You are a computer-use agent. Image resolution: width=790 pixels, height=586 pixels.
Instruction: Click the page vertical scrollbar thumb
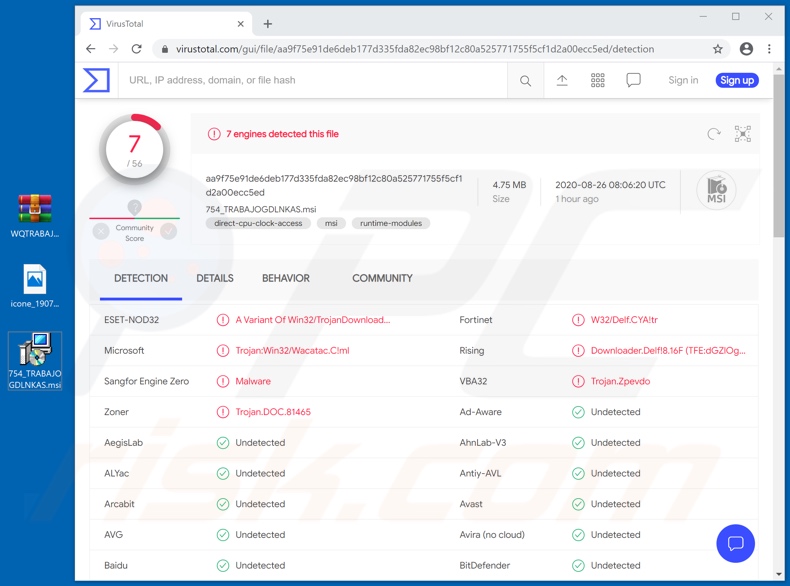pyautogui.click(x=779, y=156)
